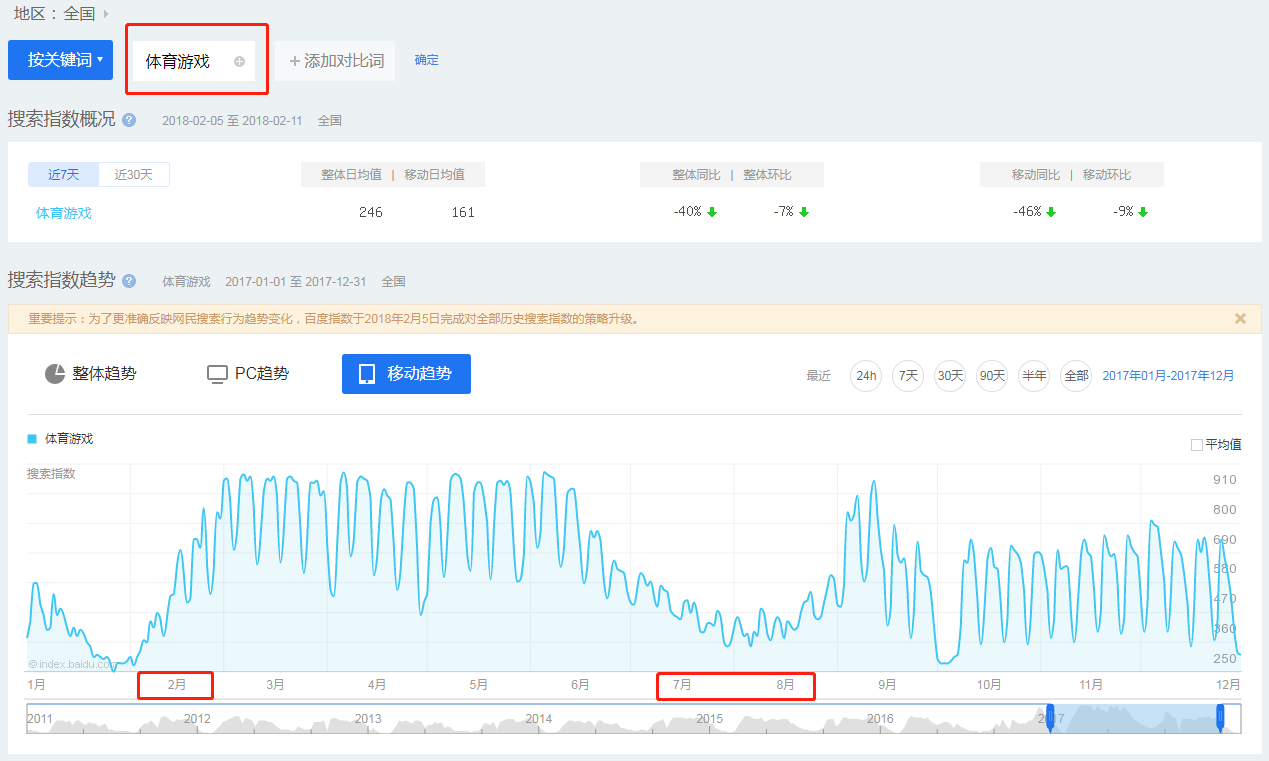
Task: Switch to 近30天 overview
Action: [134, 175]
